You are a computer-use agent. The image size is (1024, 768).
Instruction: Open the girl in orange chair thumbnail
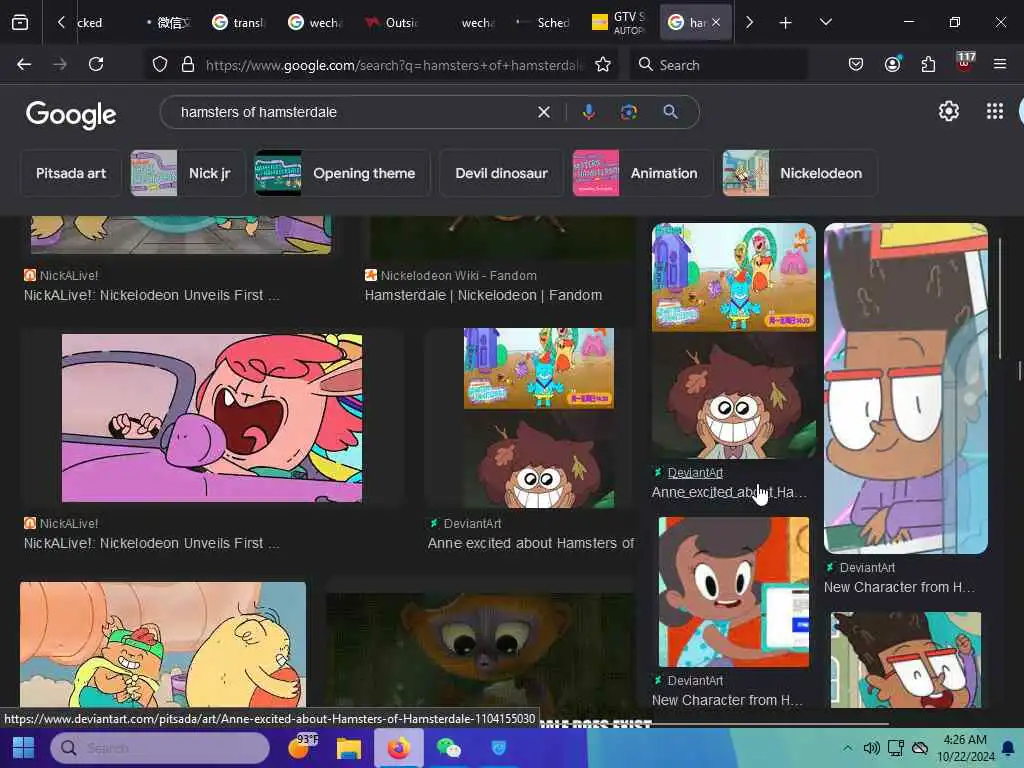(x=733, y=592)
